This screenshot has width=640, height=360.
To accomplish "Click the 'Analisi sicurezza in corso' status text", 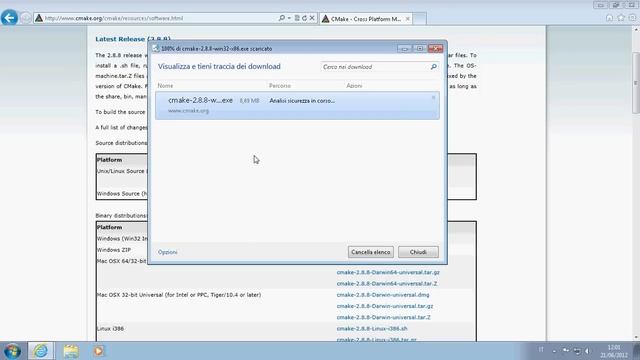I will tap(302, 100).
